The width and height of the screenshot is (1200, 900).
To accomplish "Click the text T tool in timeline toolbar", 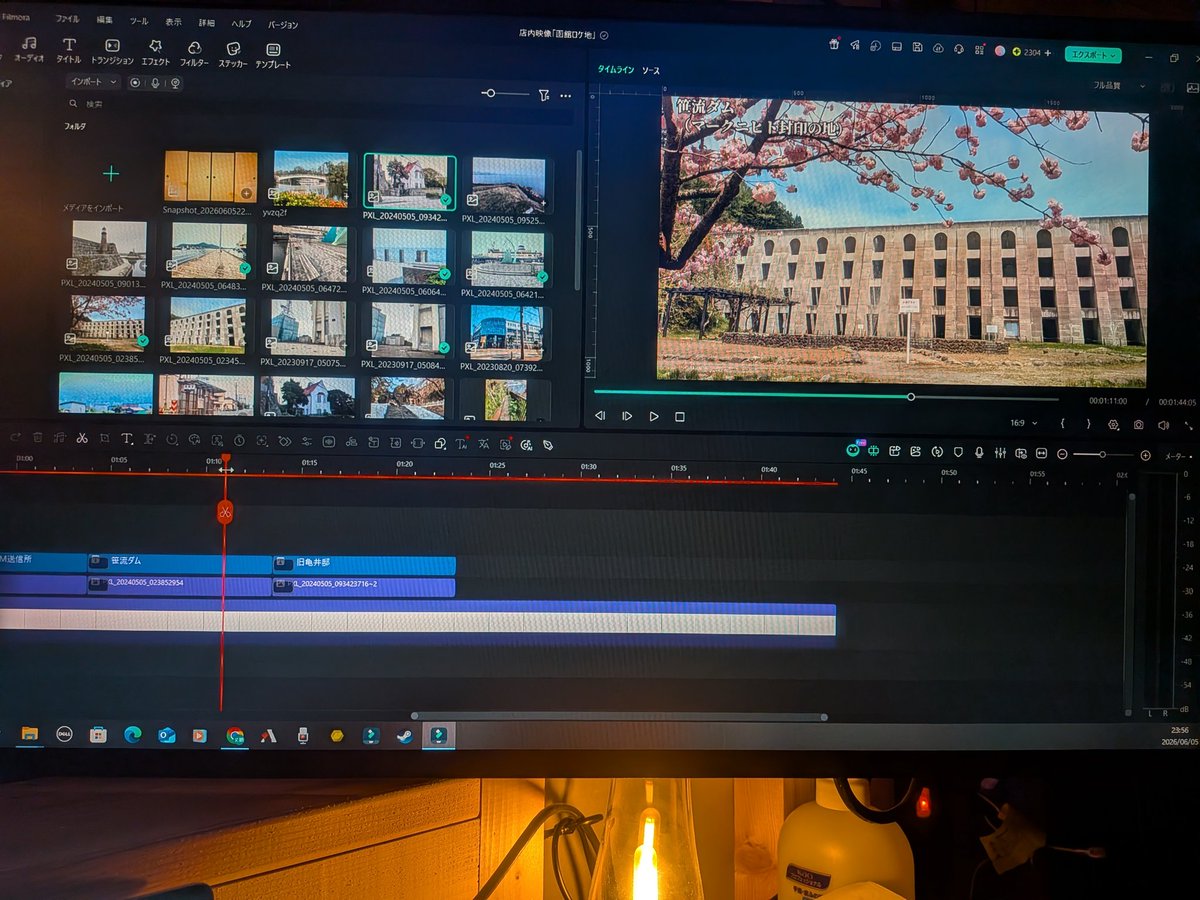I will point(127,439).
